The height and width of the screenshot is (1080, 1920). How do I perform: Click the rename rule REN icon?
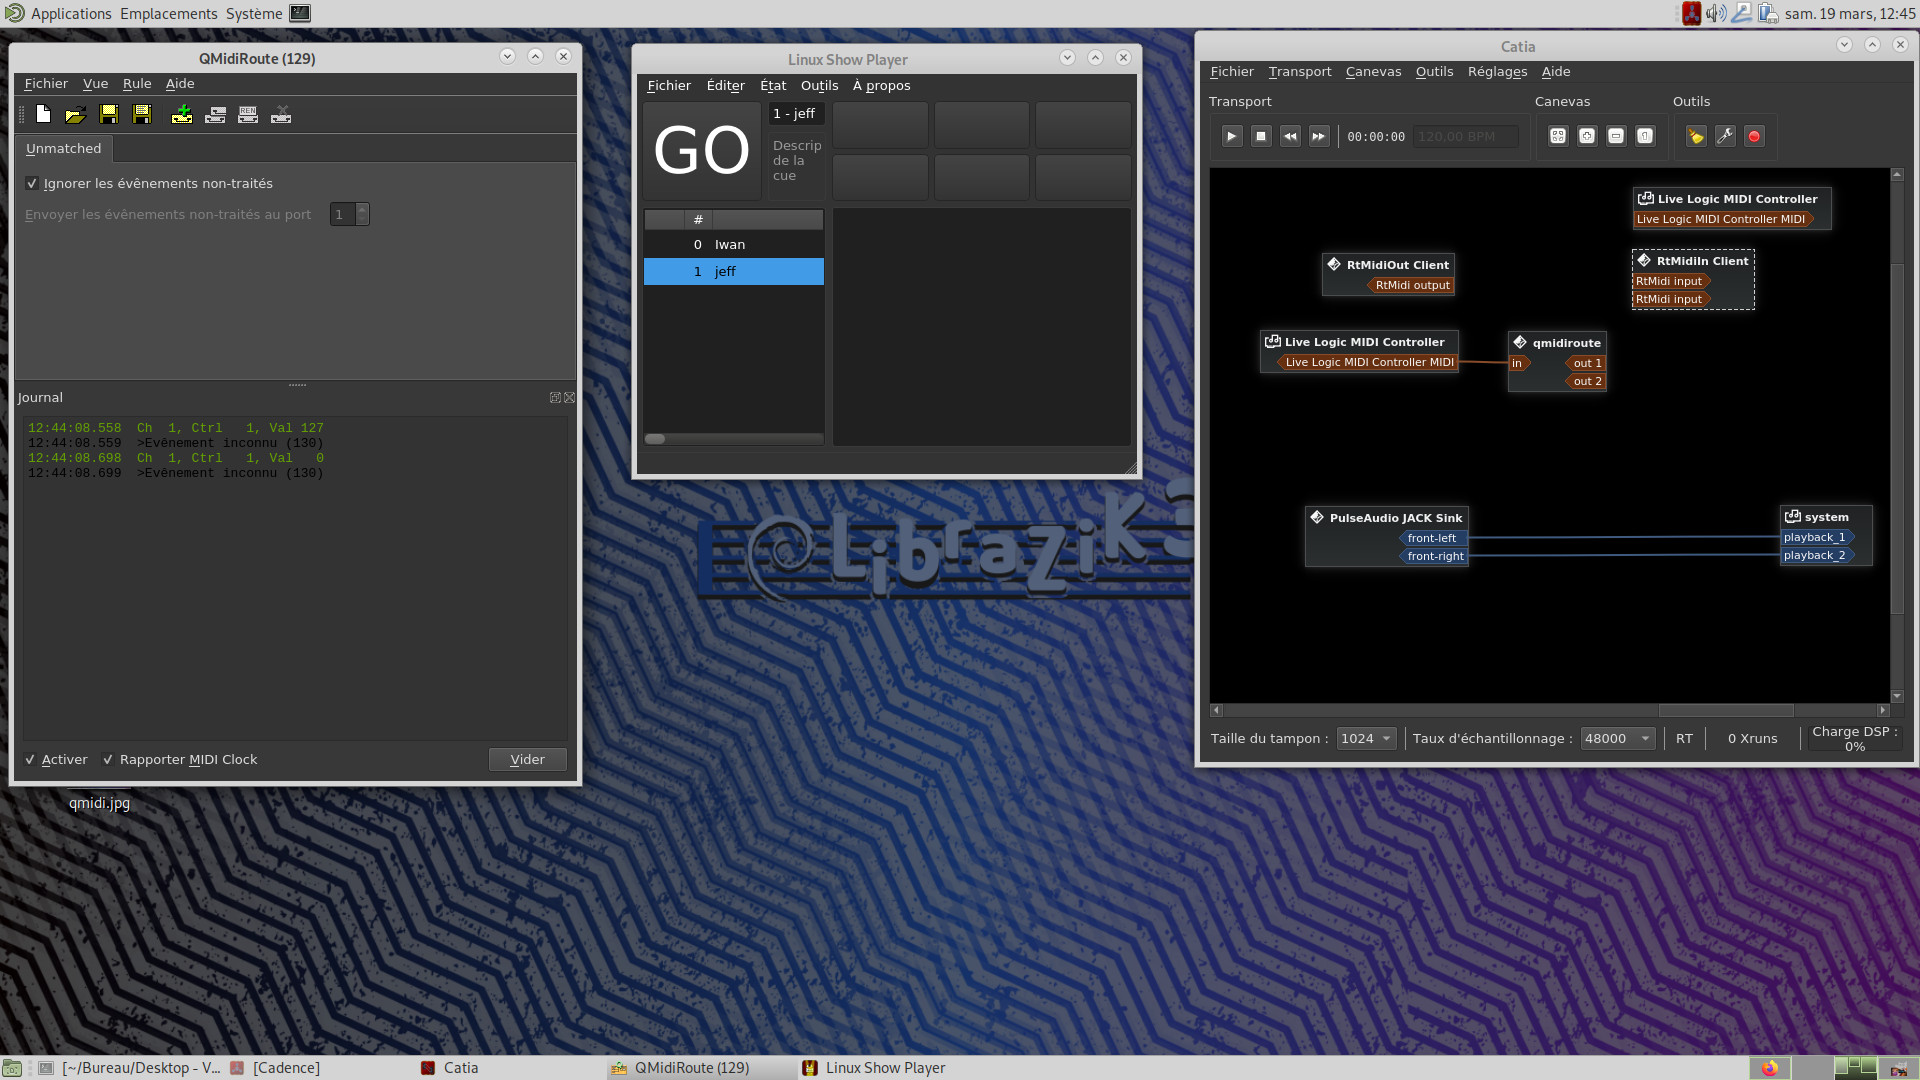pyautogui.click(x=248, y=115)
